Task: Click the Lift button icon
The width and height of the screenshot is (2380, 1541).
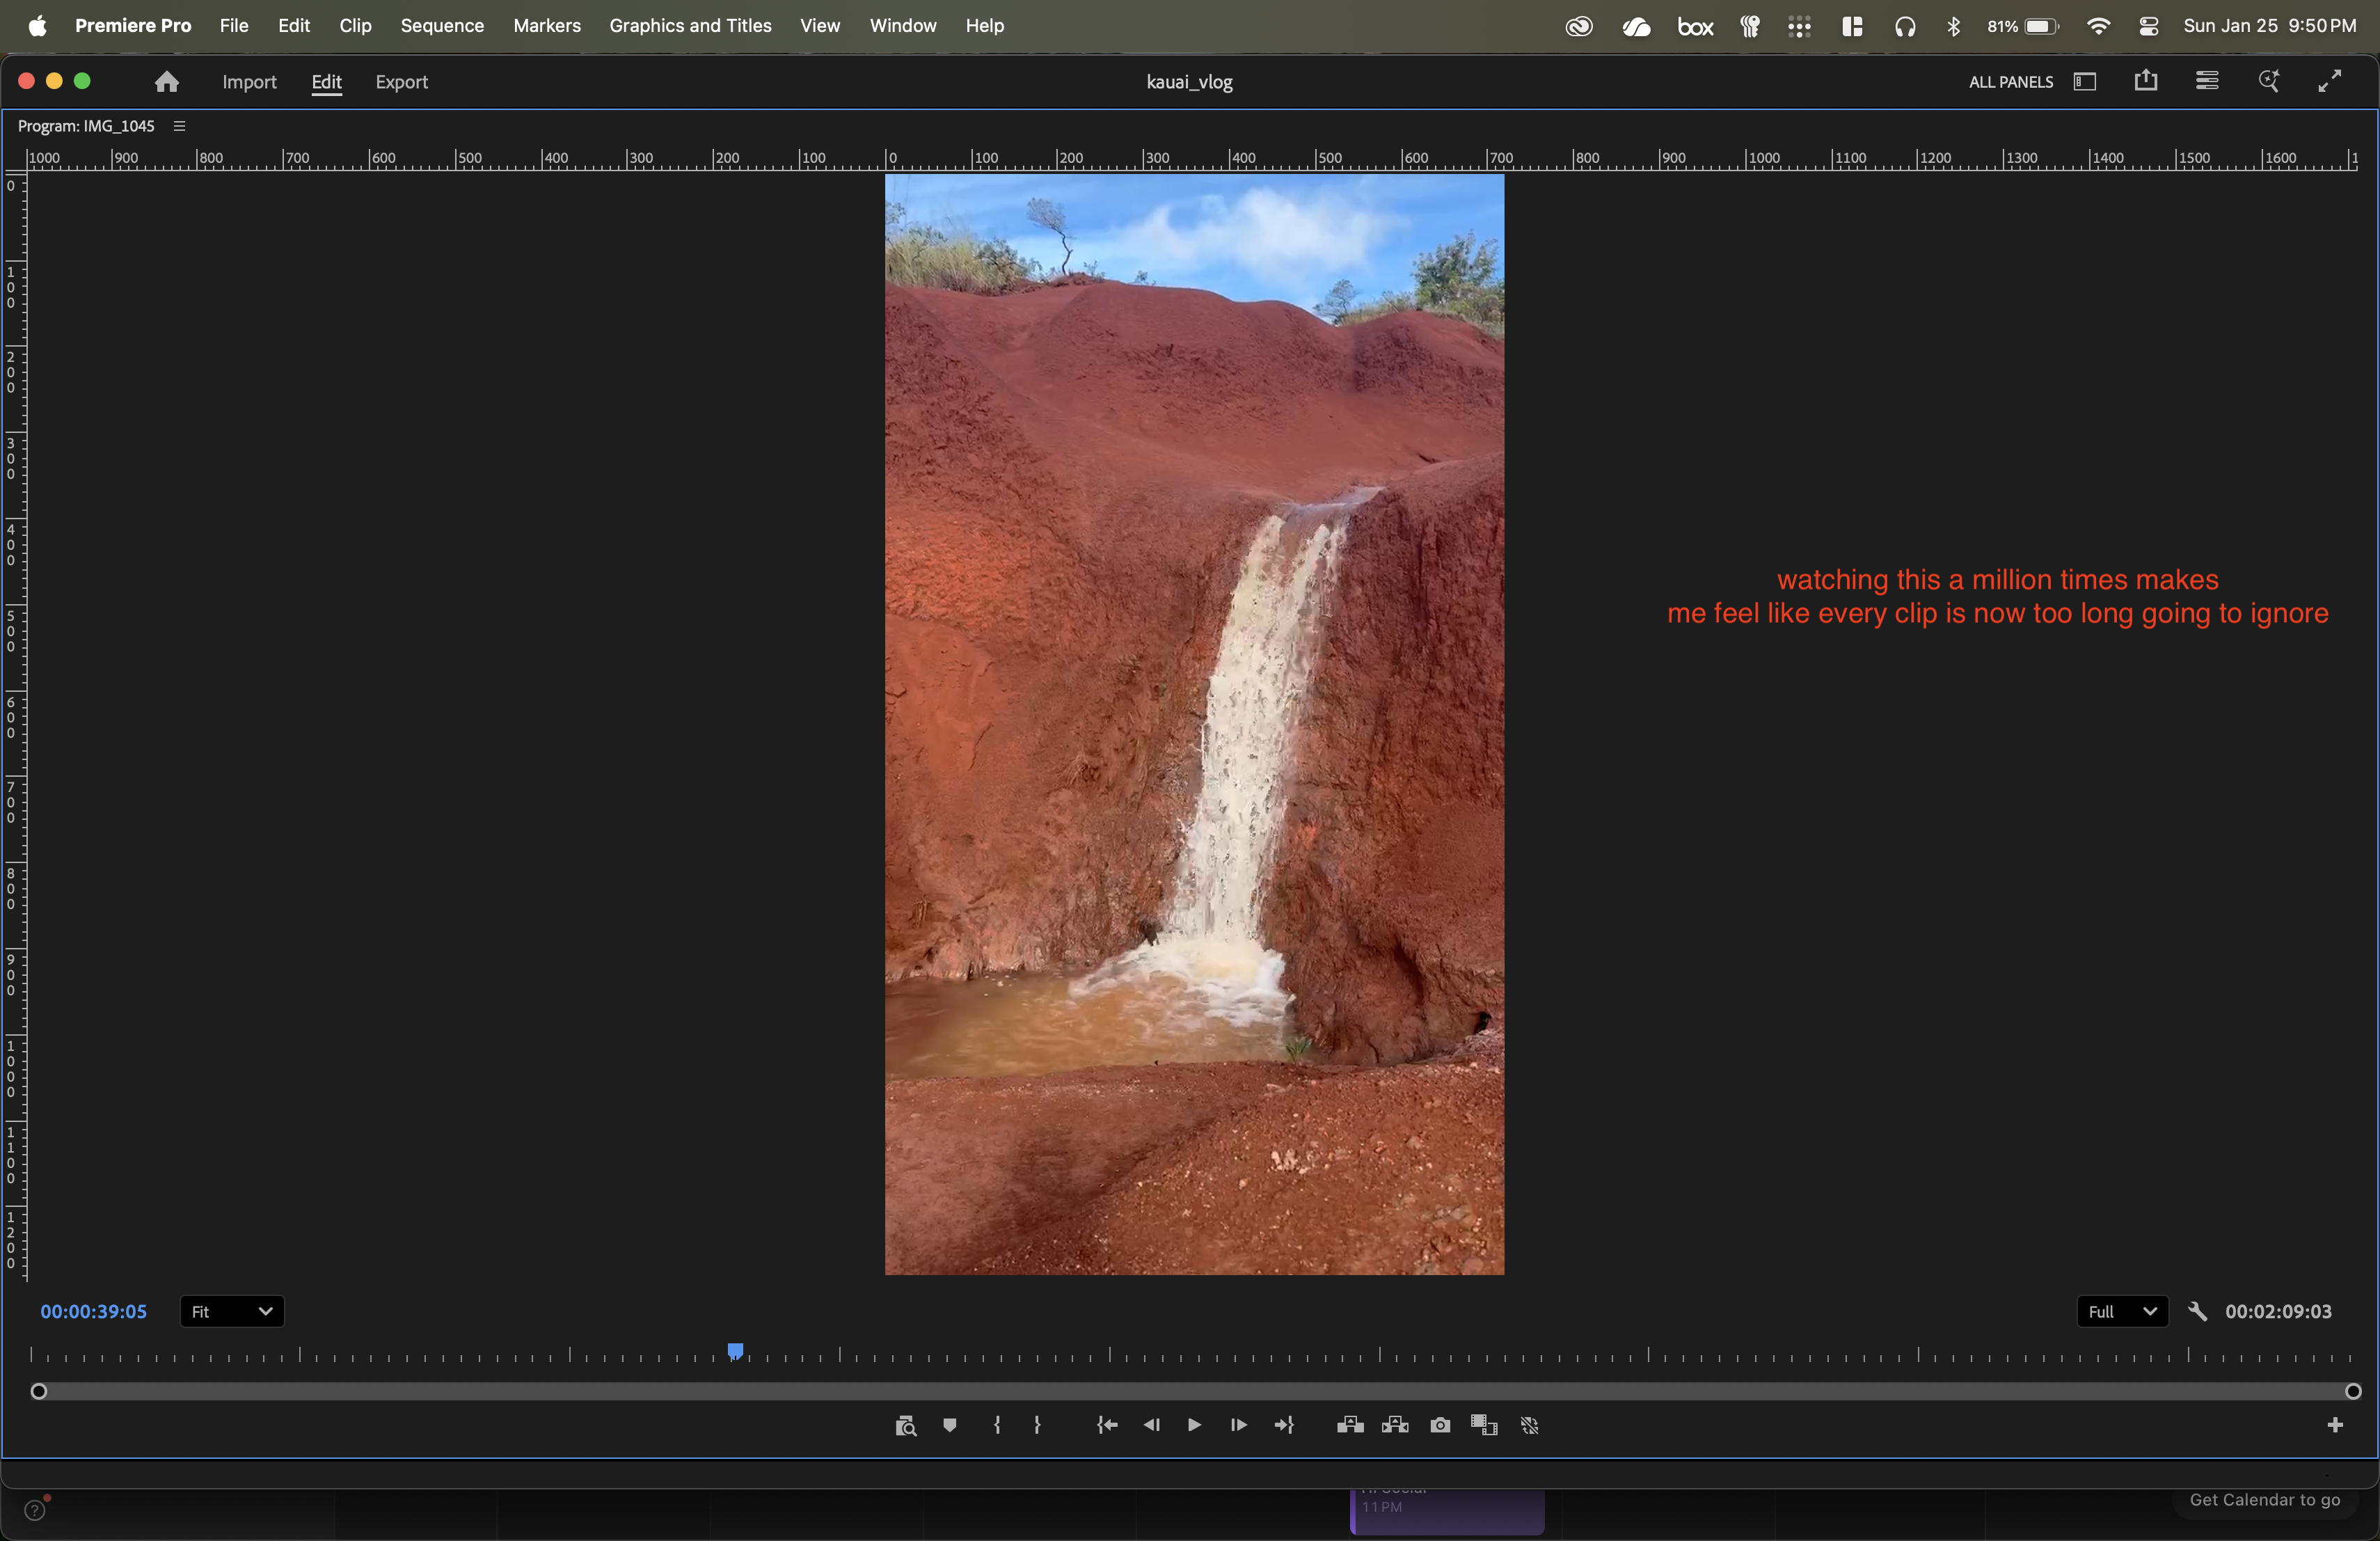Action: pos(1350,1425)
